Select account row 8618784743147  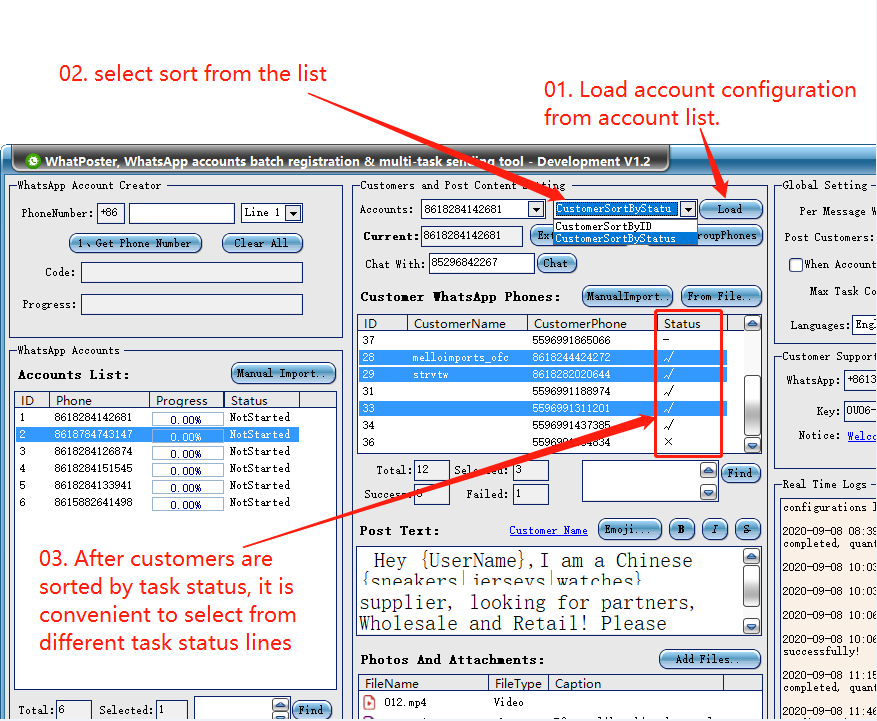157,434
